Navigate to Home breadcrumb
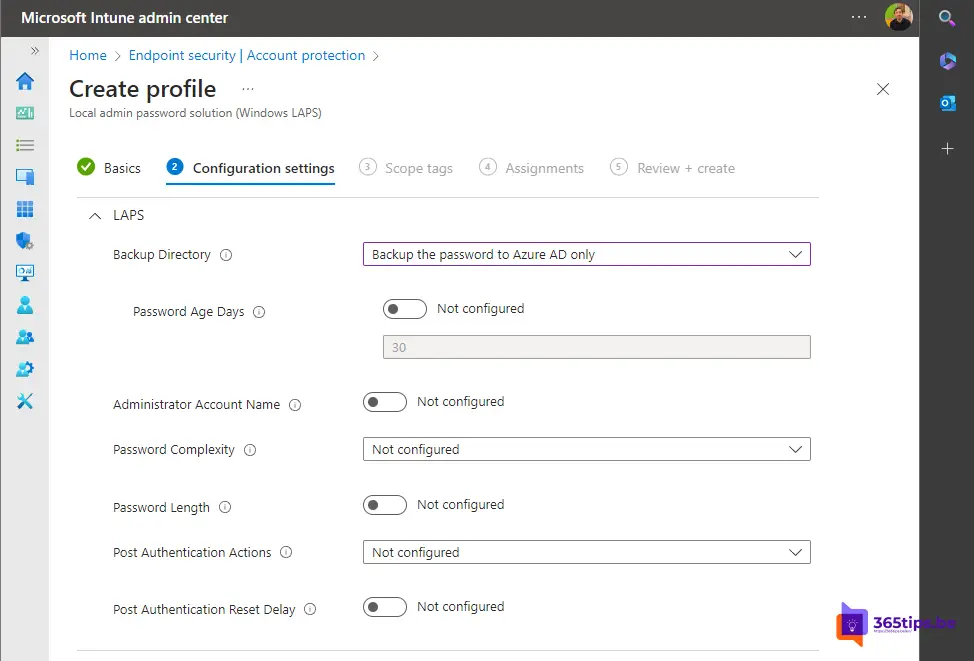 pyautogui.click(x=88, y=55)
